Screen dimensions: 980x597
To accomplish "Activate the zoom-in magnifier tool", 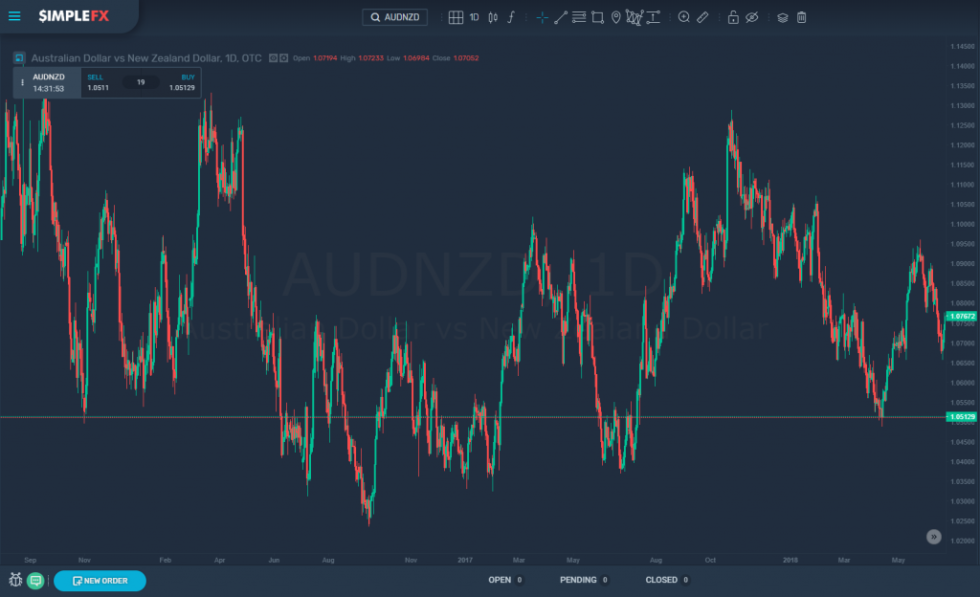I will pyautogui.click(x=683, y=17).
